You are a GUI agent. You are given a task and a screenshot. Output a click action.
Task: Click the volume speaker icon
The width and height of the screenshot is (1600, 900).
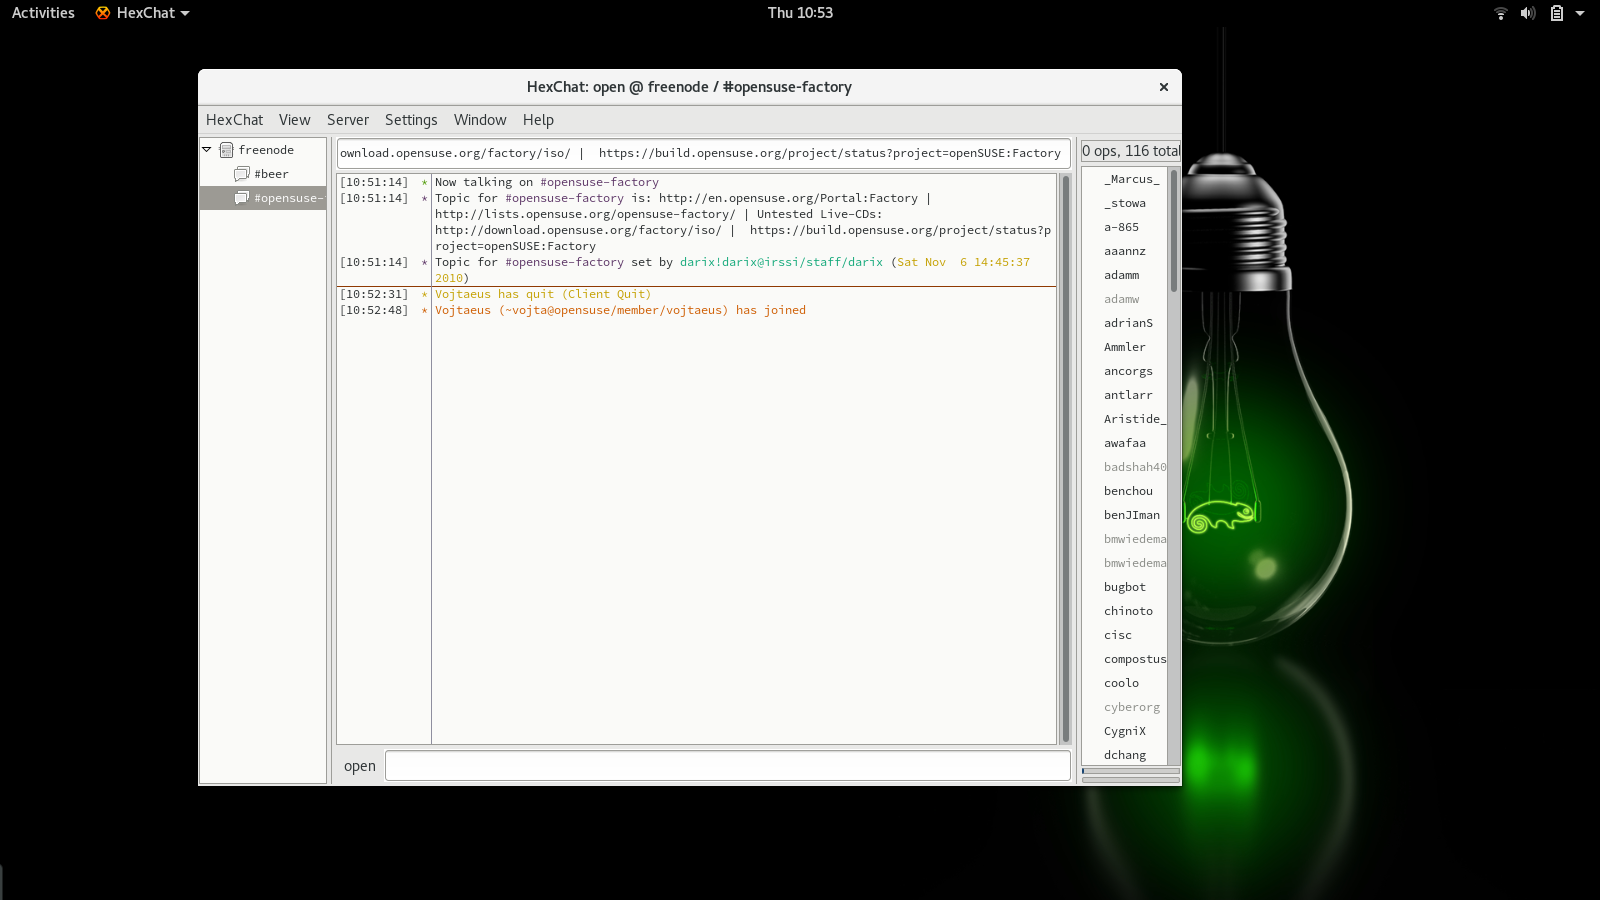(1527, 13)
